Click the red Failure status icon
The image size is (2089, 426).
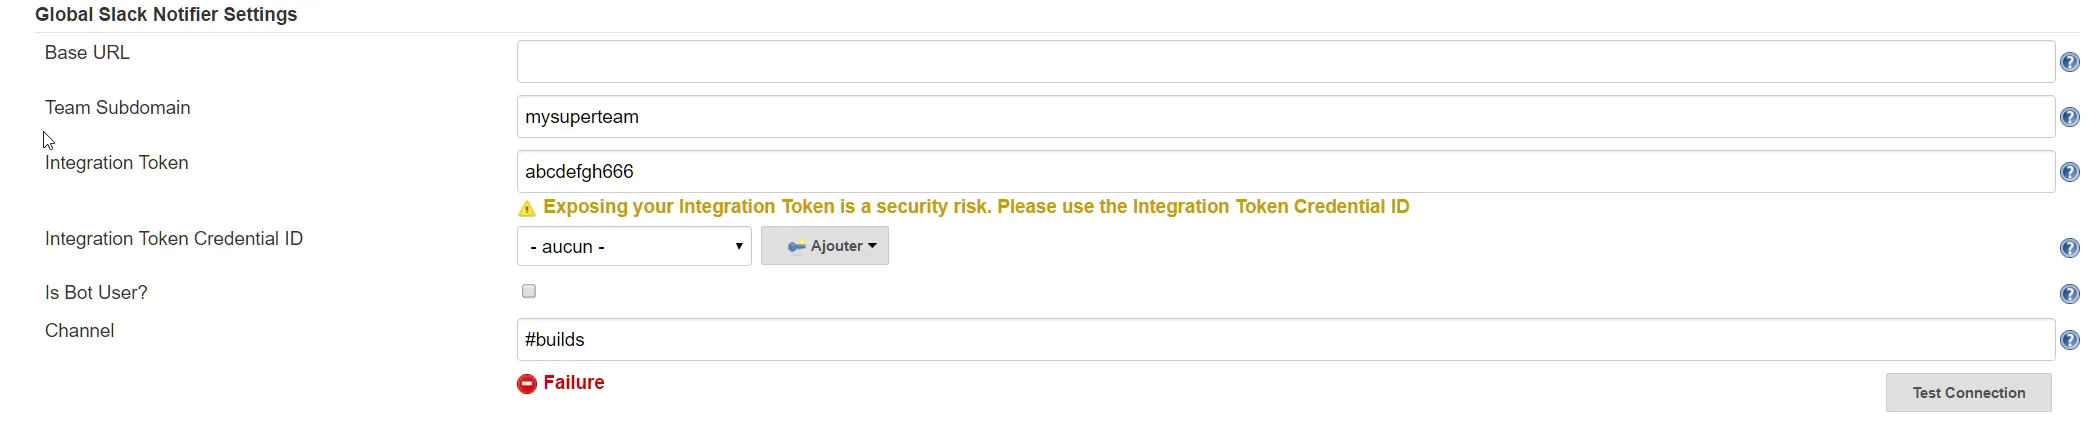click(526, 384)
